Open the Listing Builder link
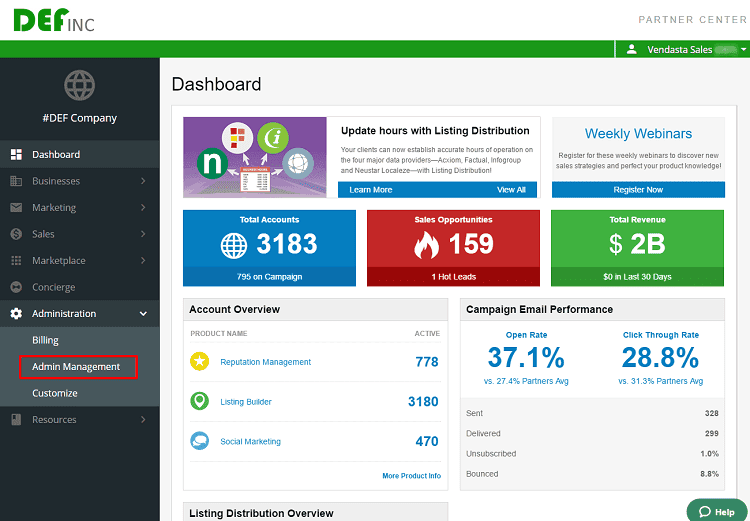 pos(246,402)
